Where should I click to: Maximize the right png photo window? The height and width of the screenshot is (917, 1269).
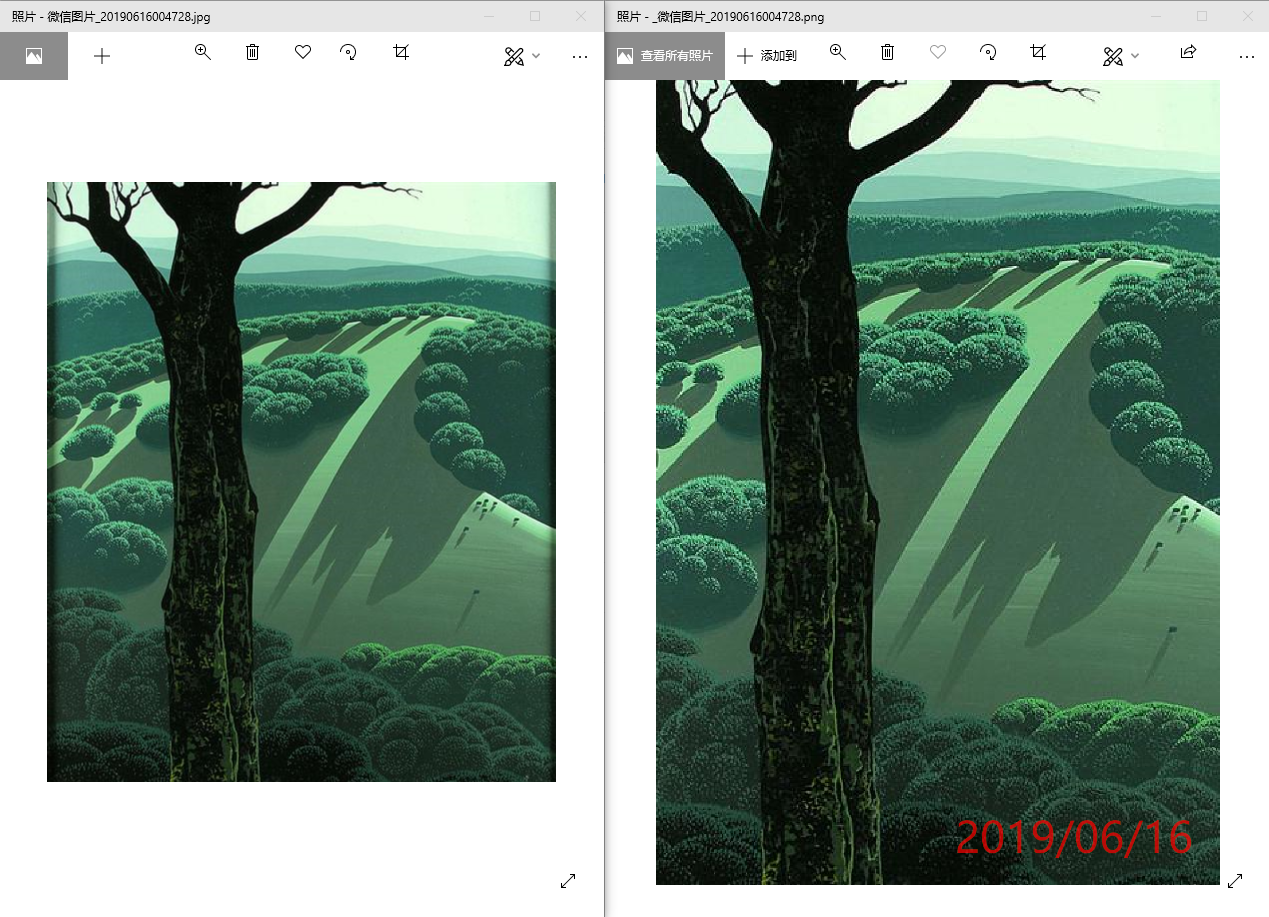tap(1202, 16)
